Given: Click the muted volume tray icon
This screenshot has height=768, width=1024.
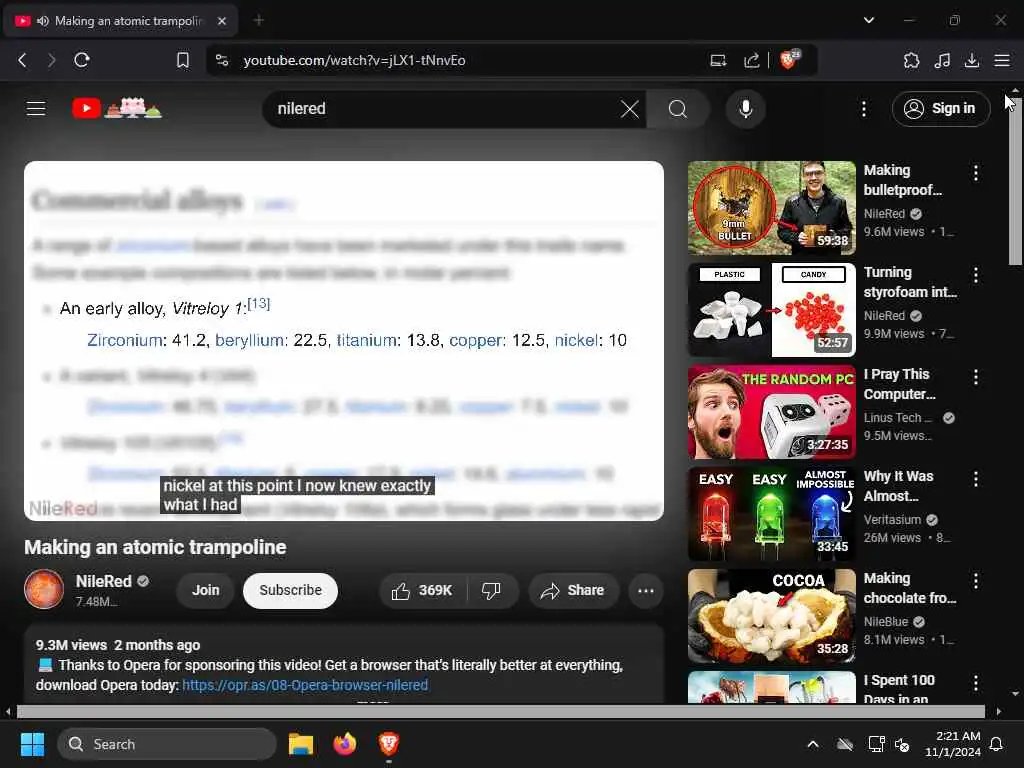Looking at the screenshot, I should tap(903, 744).
